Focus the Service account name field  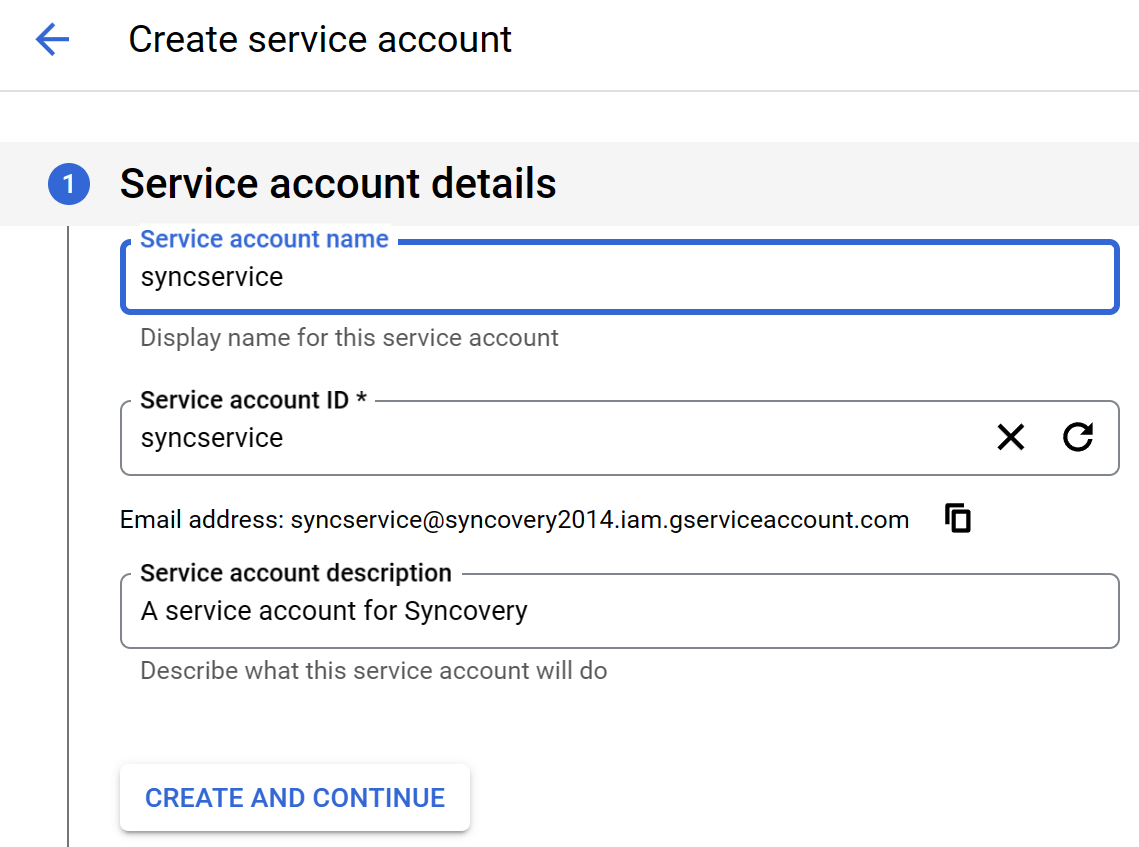coord(600,277)
